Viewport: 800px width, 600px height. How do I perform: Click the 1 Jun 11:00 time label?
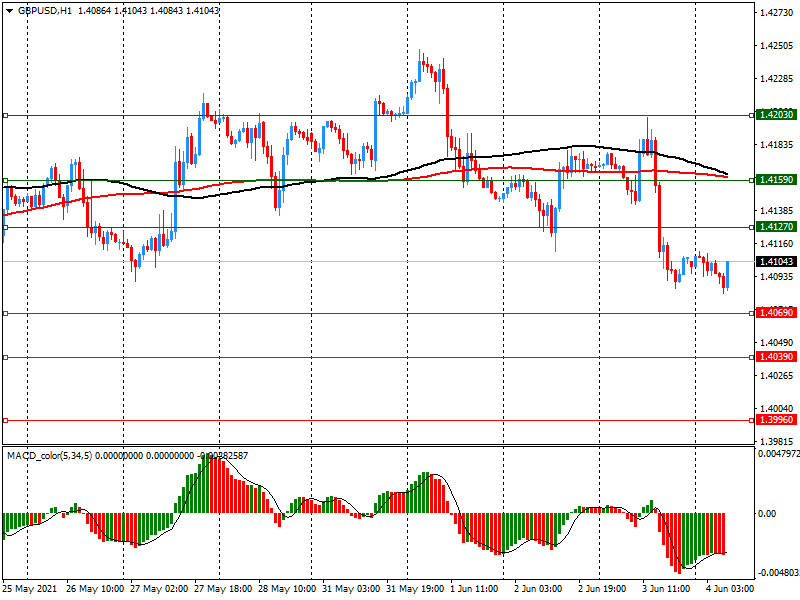point(474,589)
